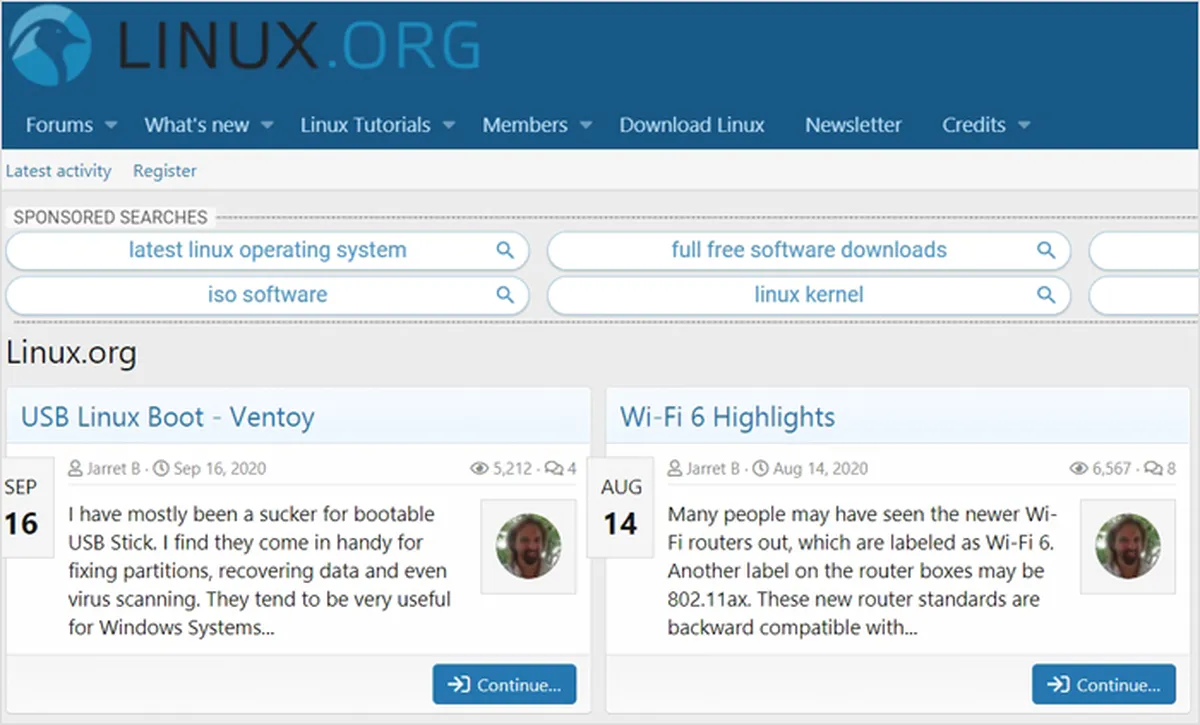Click the excerpt starting 'Many people may have seen'

862,571
